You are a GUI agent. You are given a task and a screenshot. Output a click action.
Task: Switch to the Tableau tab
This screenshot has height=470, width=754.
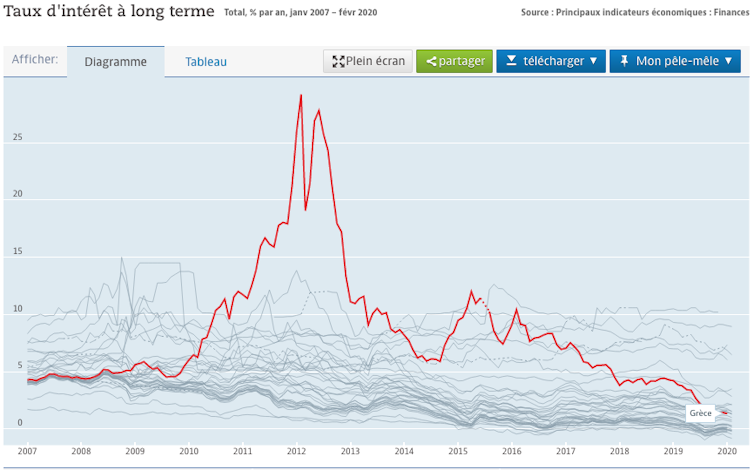tap(206, 62)
